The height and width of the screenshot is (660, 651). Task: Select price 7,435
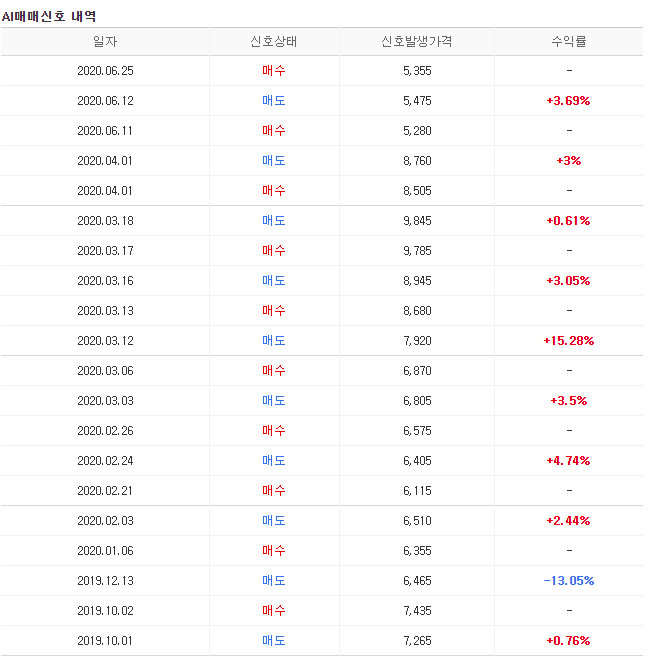point(417,611)
